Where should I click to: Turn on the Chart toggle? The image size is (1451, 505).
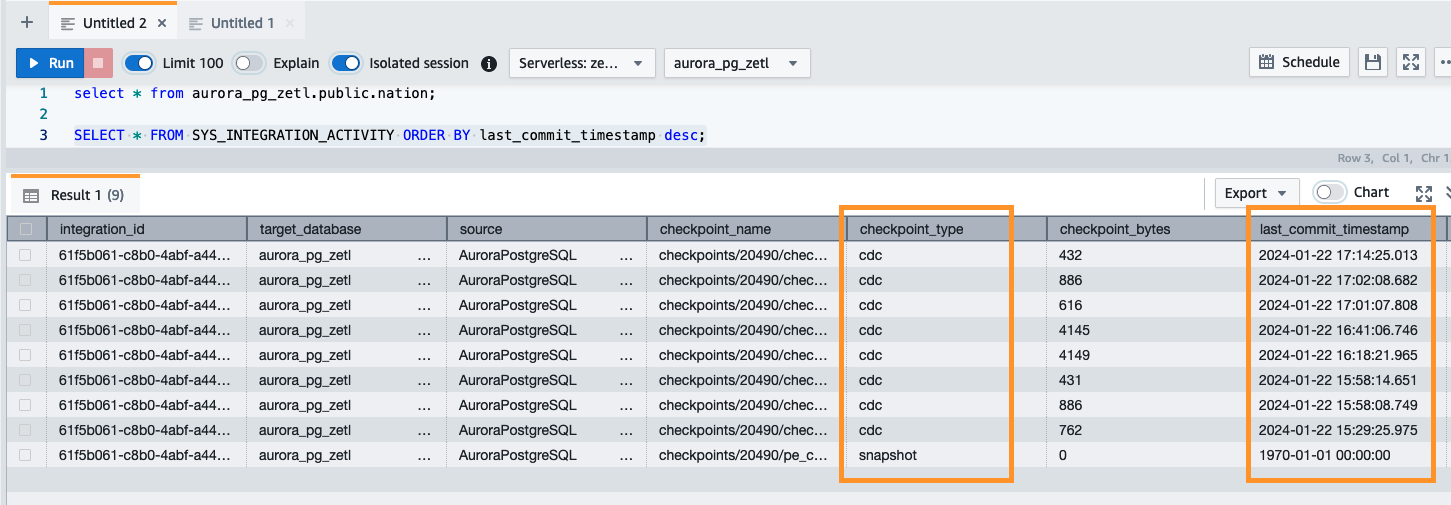click(1329, 192)
